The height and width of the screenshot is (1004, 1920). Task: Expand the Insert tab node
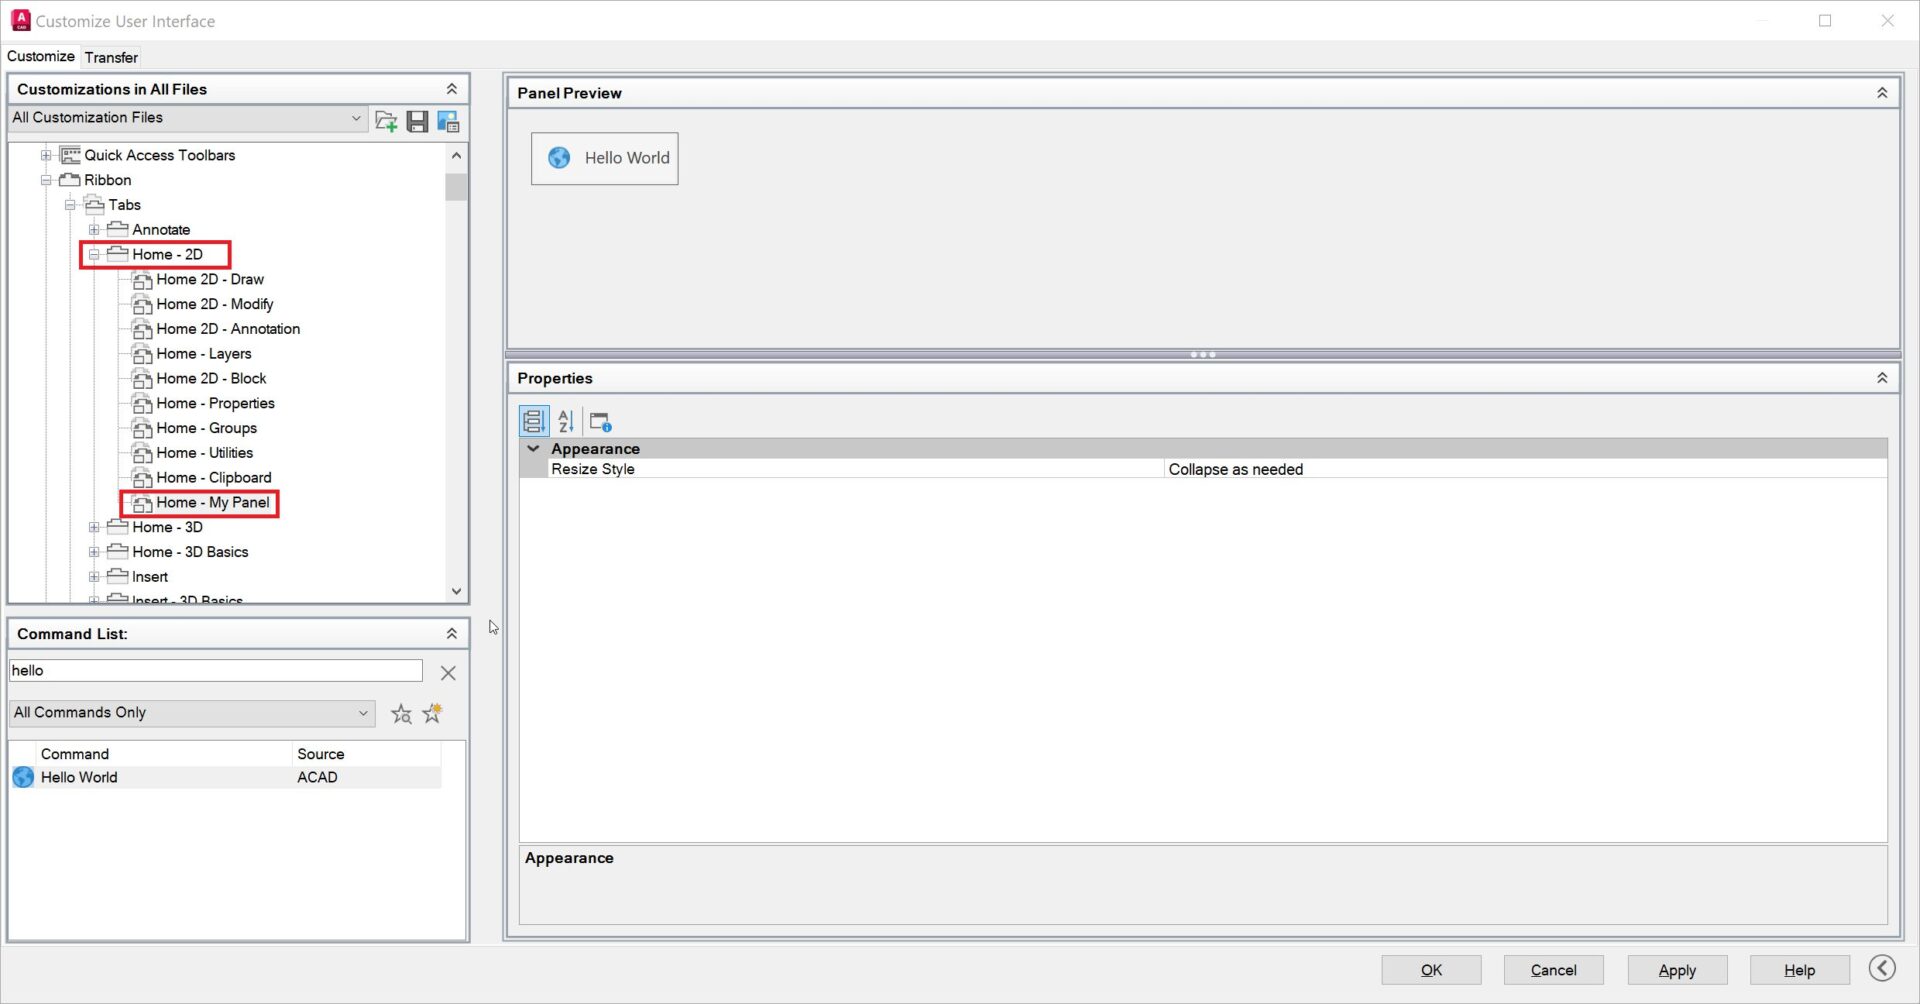pyautogui.click(x=94, y=577)
